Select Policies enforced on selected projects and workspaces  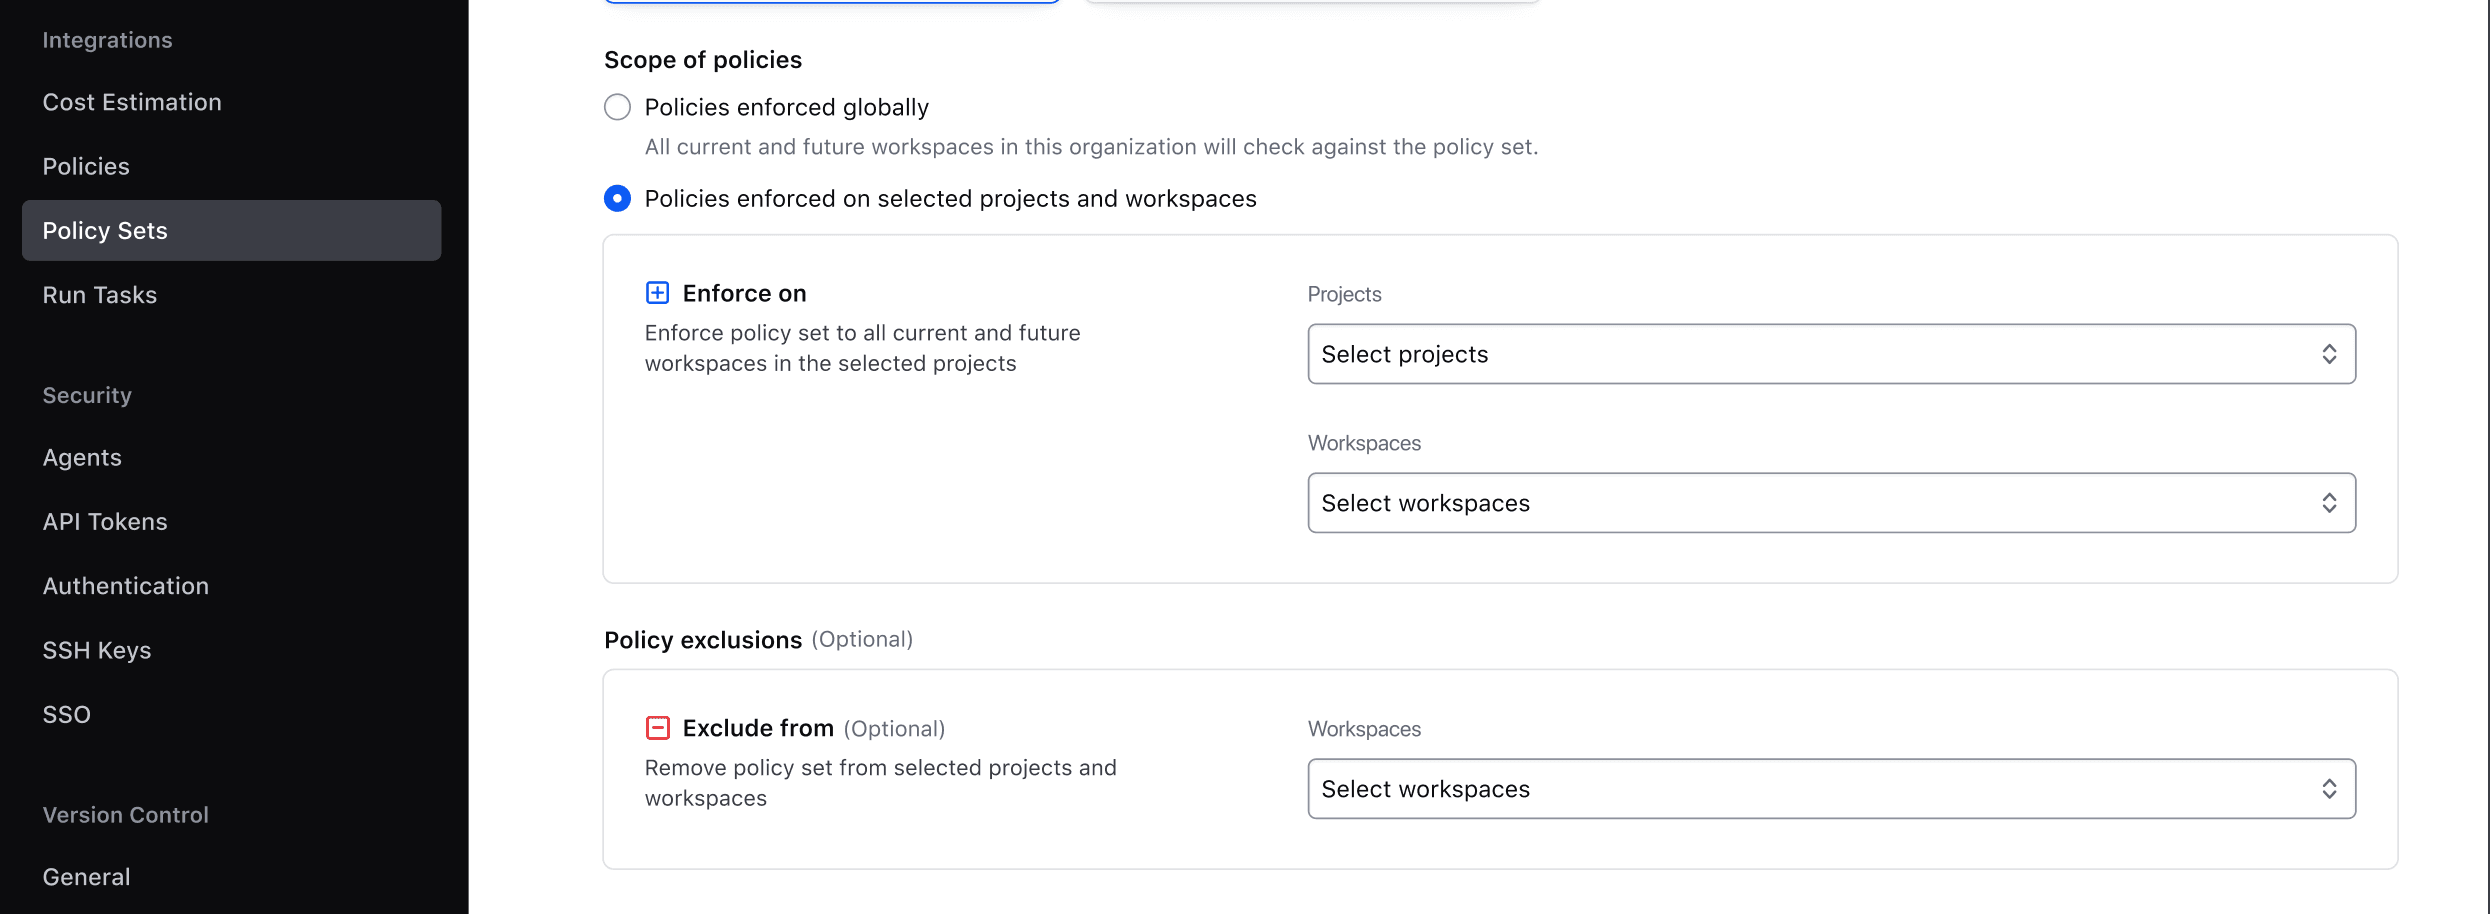pos(617,198)
